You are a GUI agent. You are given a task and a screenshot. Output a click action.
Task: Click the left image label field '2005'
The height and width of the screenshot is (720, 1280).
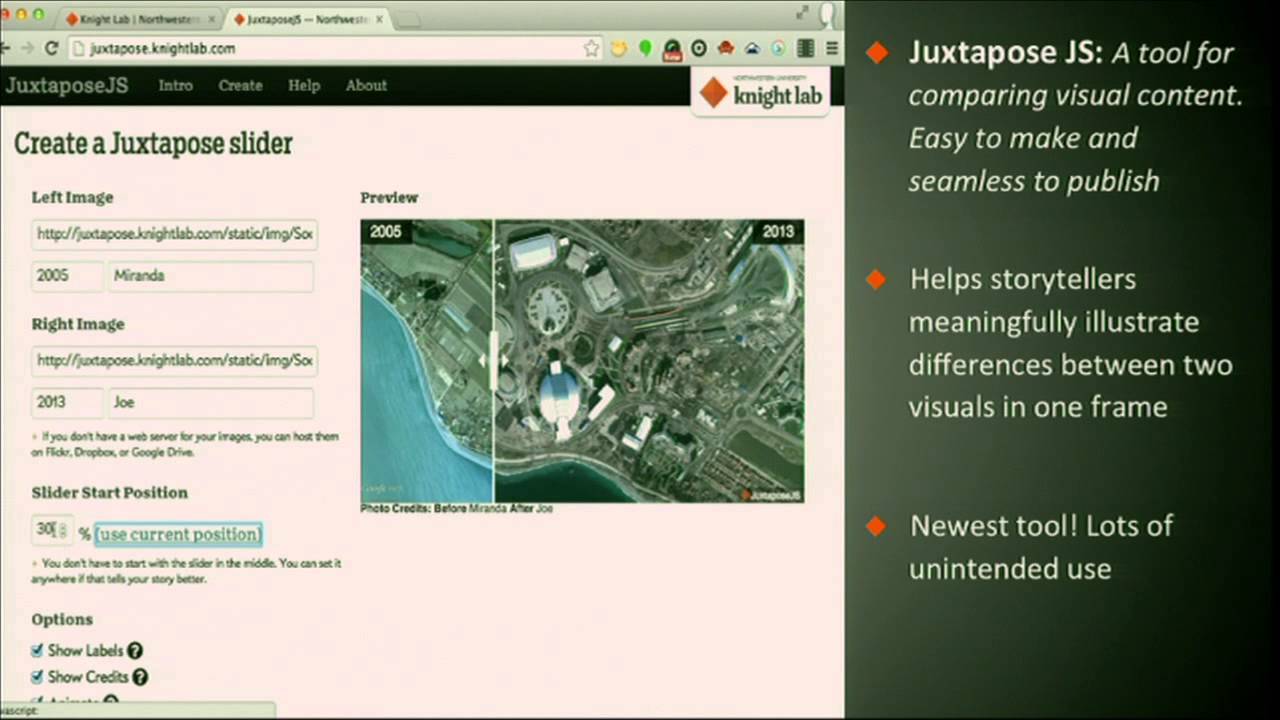click(x=67, y=276)
